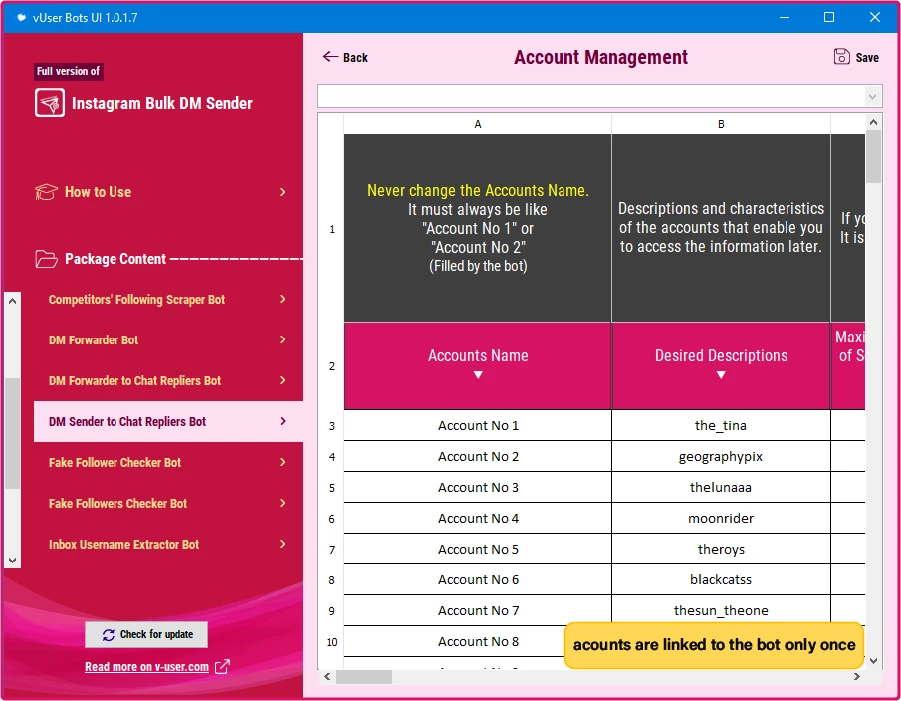Expand the How to Use chevron
The width and height of the screenshot is (901, 701).
pyautogui.click(x=282, y=191)
